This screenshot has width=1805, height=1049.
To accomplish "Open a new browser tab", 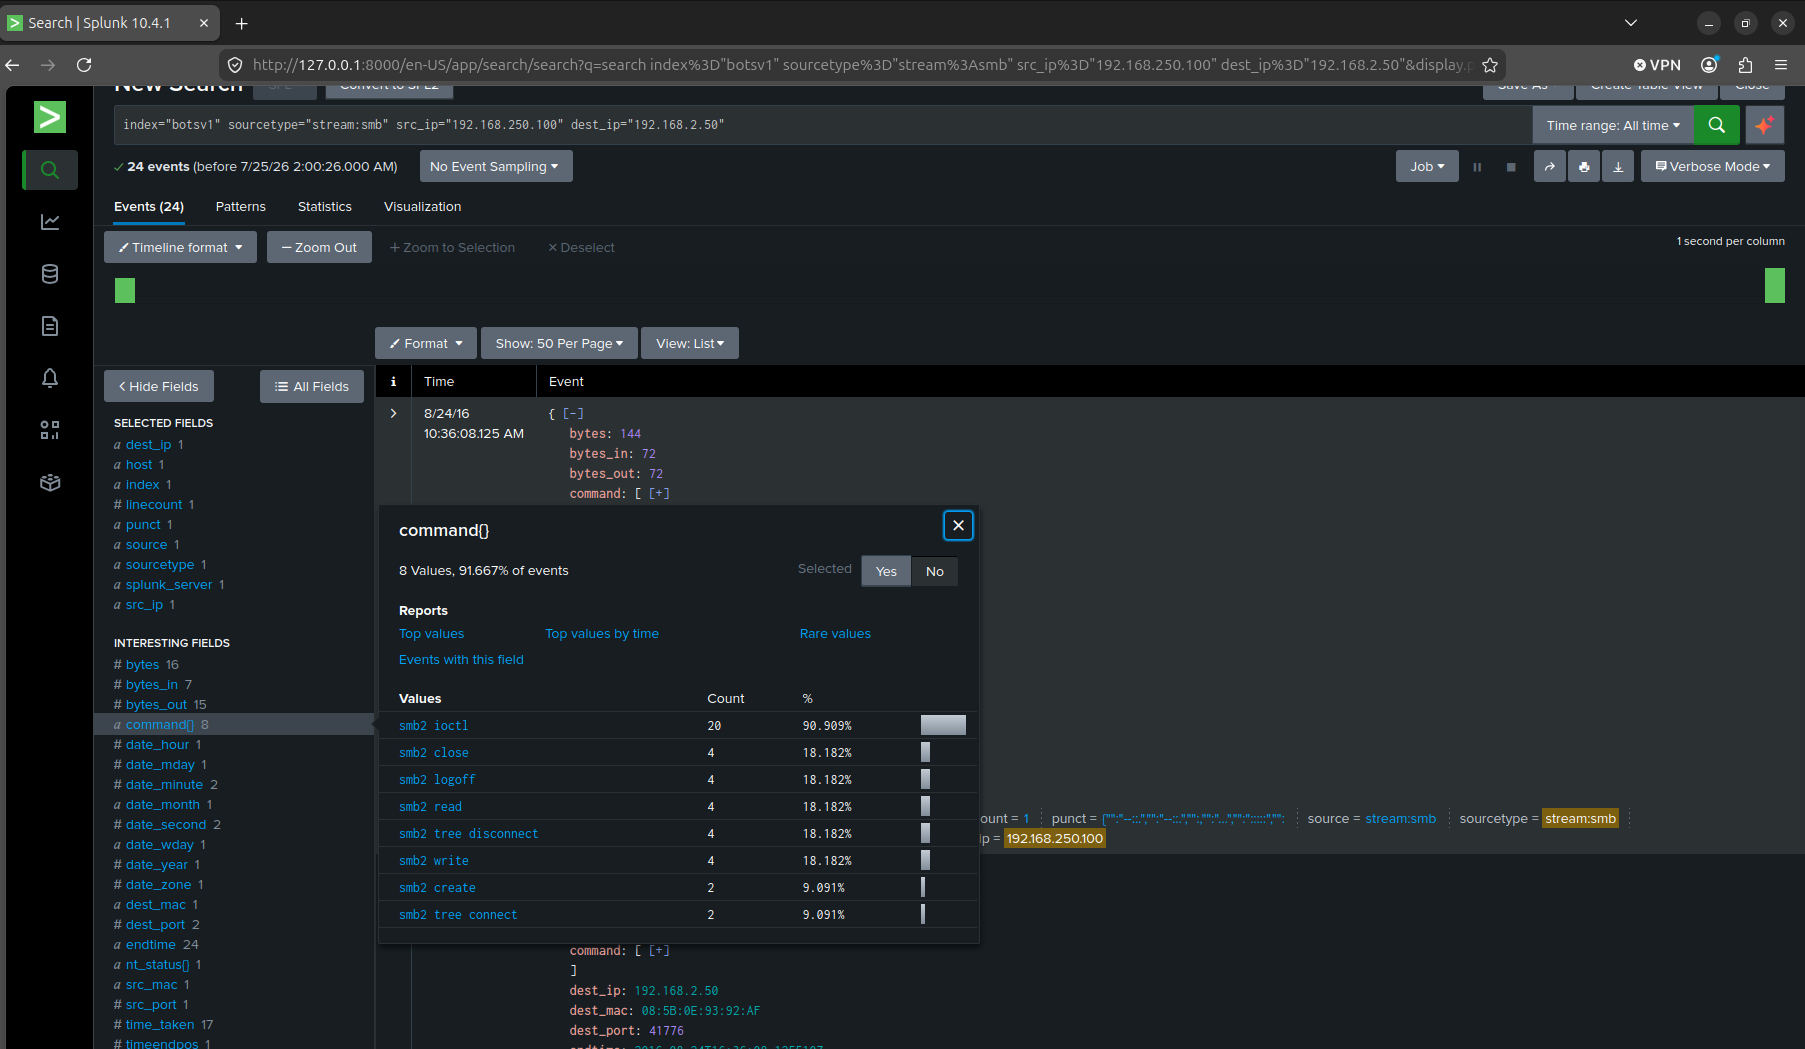I will tap(241, 23).
